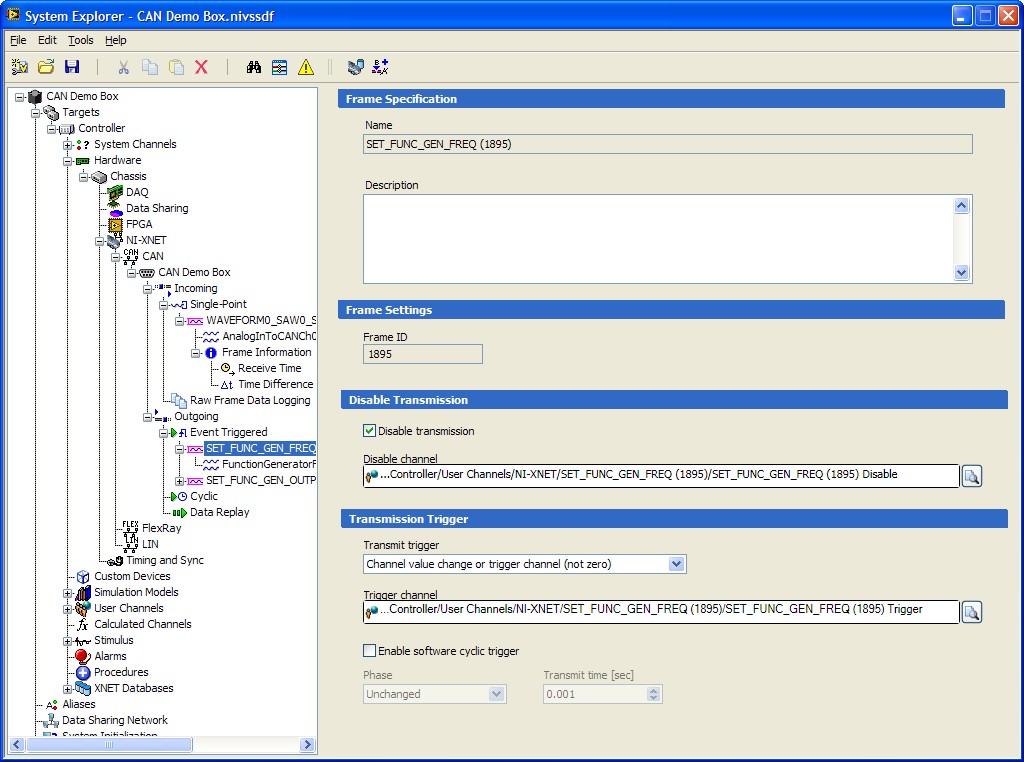Select the Custom Devices cube icon
Viewport: 1024px width, 762px height.
[83, 576]
